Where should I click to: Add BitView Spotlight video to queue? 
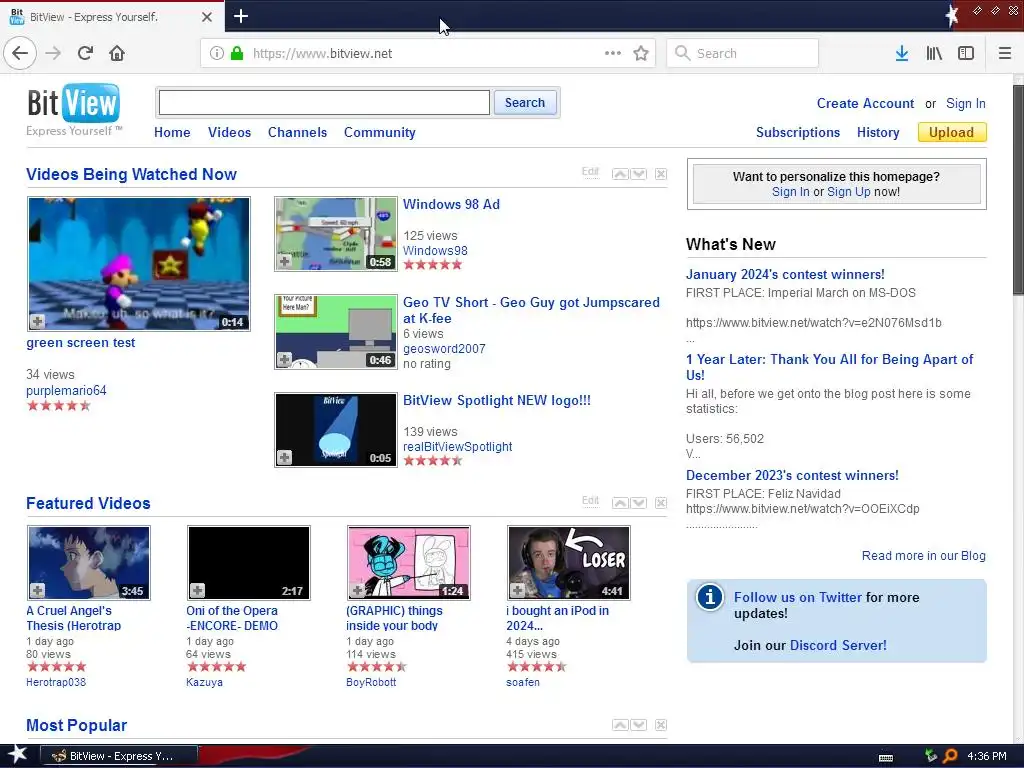click(x=284, y=458)
